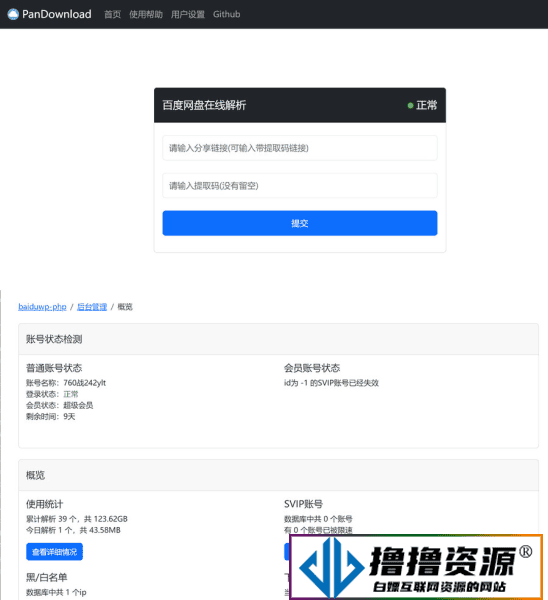548x600 pixels.
Task: Click the 普通账号状态 heading
Action: point(54,368)
